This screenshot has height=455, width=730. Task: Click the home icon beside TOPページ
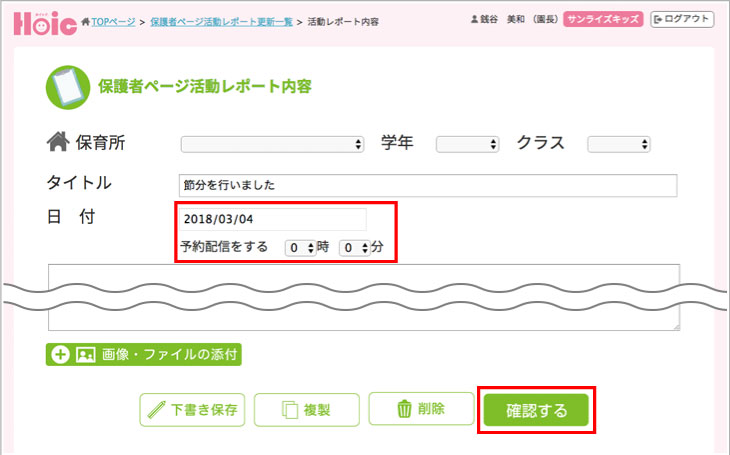pos(86,21)
